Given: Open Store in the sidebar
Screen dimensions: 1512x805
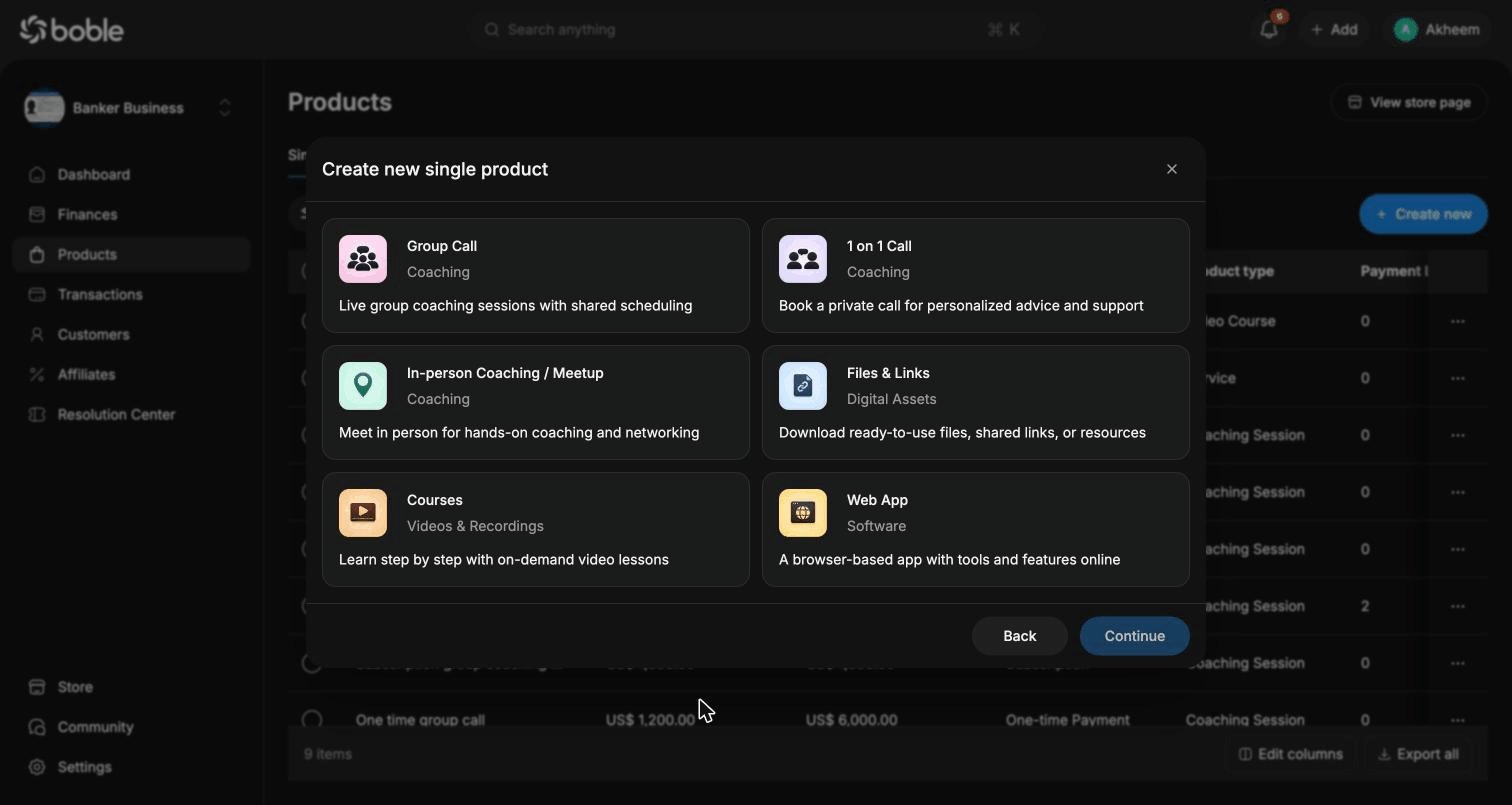Looking at the screenshot, I should click(131, 687).
